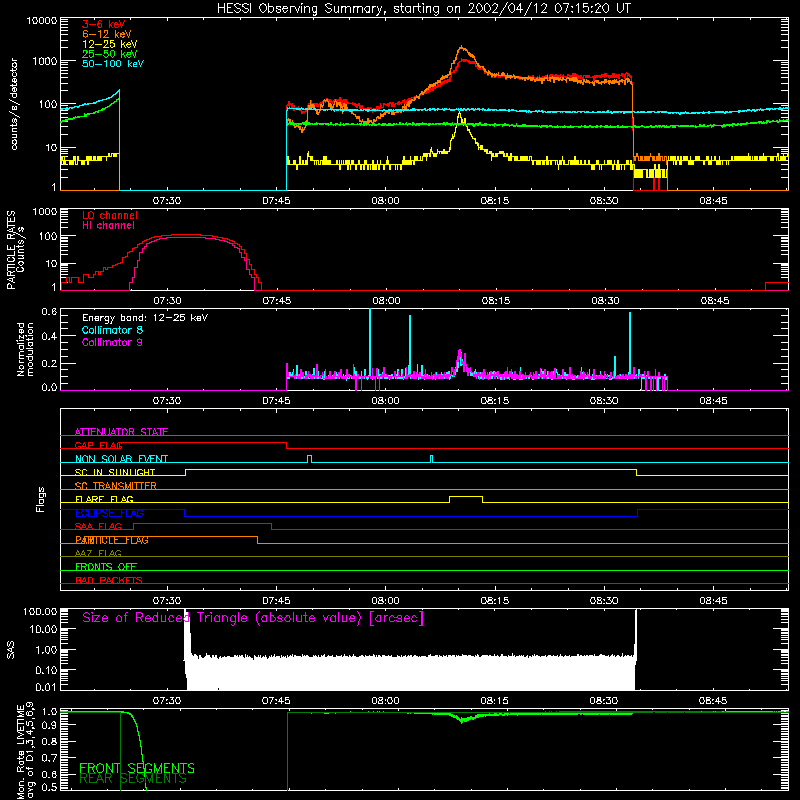The height and width of the screenshot is (800, 800).
Task: Click the 10000 tick label on count-rate axis
Action: pyautogui.click(x=42, y=21)
